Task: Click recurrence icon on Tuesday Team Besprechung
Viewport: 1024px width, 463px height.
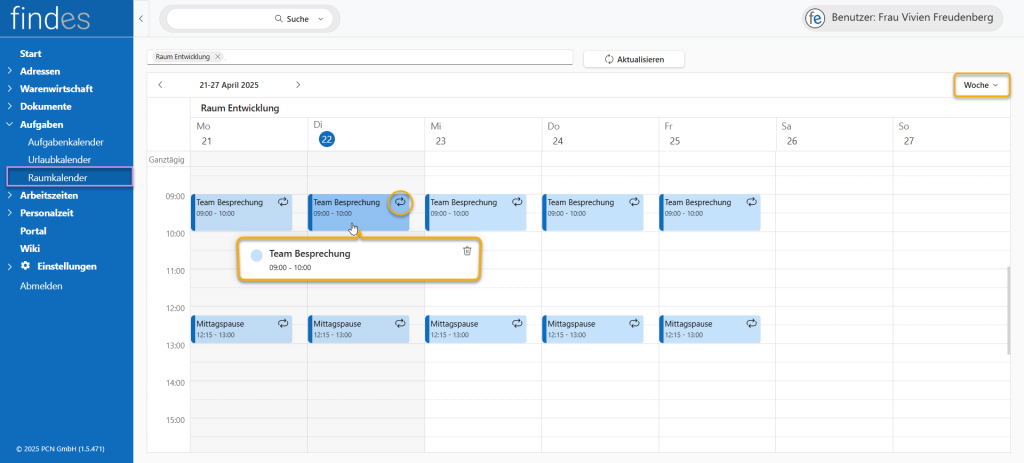Action: click(x=400, y=202)
